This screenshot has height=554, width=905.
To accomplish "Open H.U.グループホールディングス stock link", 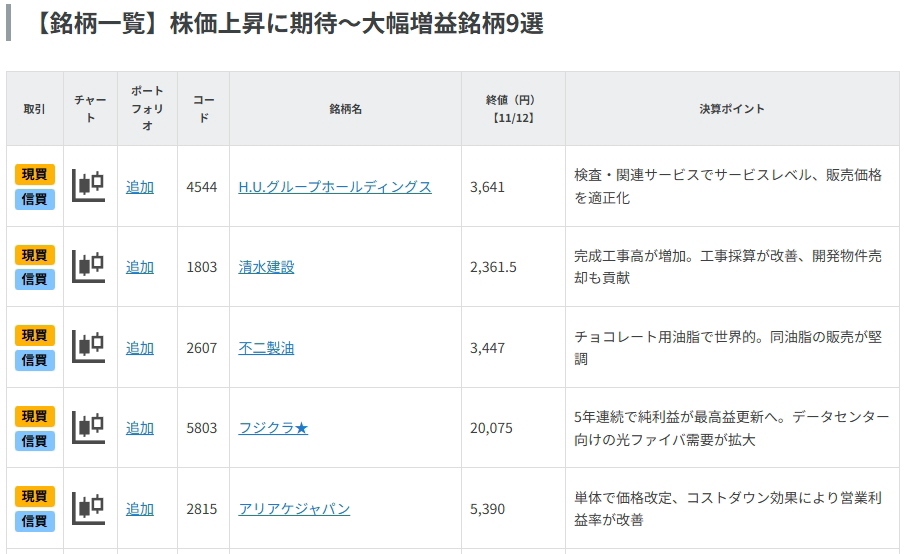I will click(x=335, y=187).
